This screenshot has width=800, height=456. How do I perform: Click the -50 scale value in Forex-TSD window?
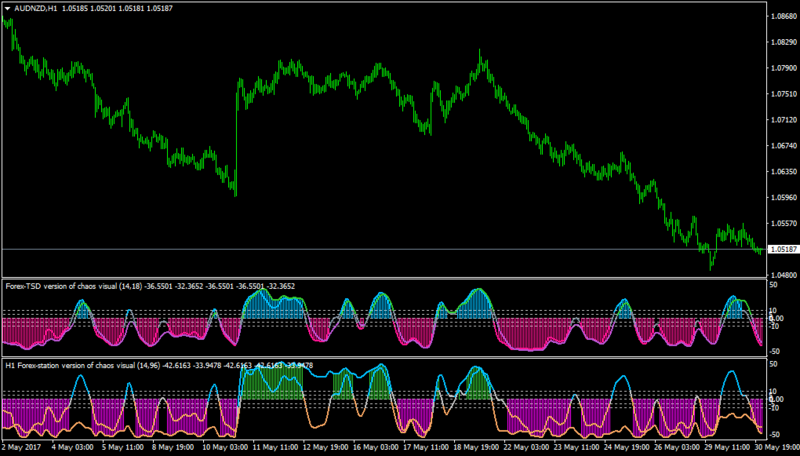(773, 351)
